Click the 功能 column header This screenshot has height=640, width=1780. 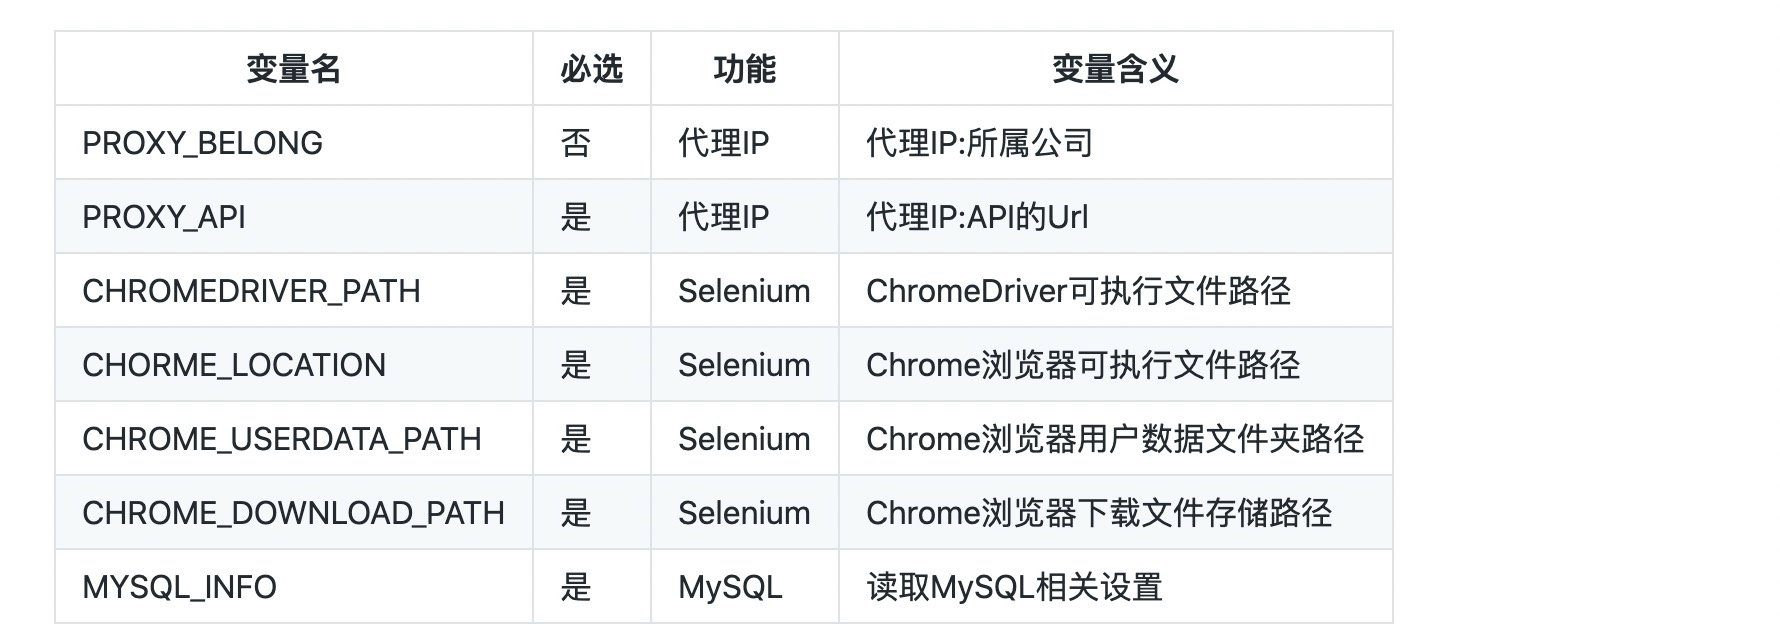coord(744,69)
